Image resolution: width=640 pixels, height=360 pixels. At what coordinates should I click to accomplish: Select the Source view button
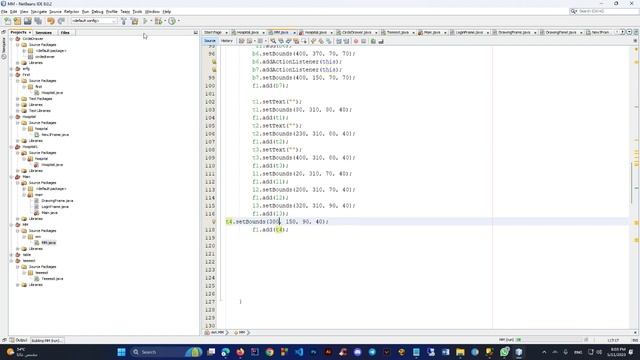point(210,41)
